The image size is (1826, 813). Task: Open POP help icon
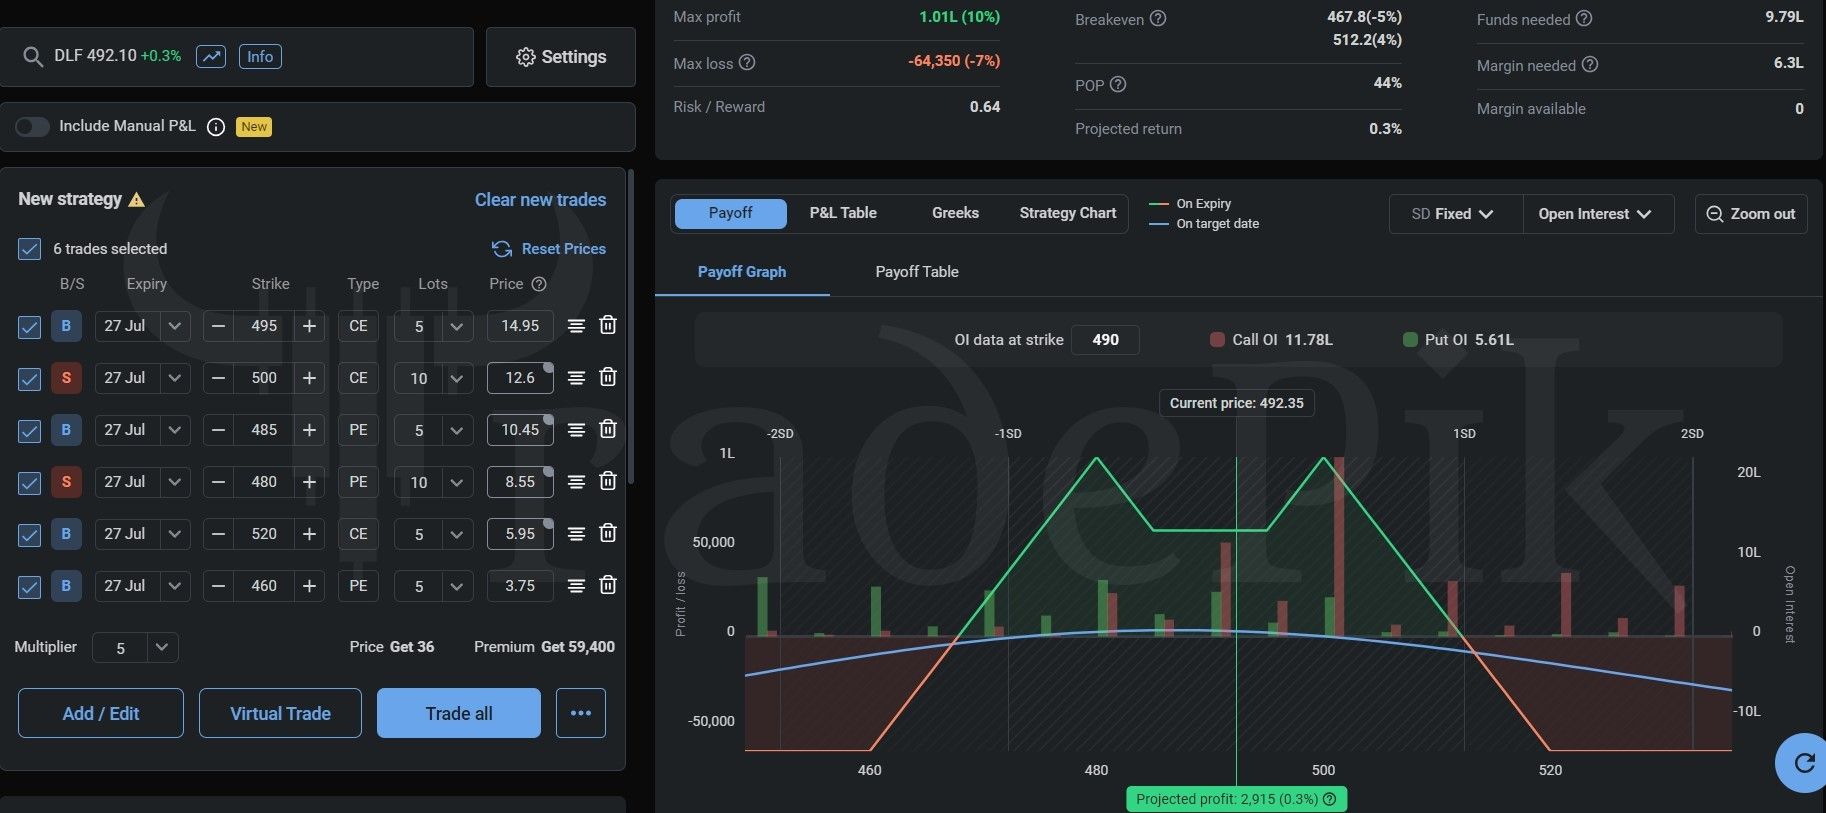1118,85
